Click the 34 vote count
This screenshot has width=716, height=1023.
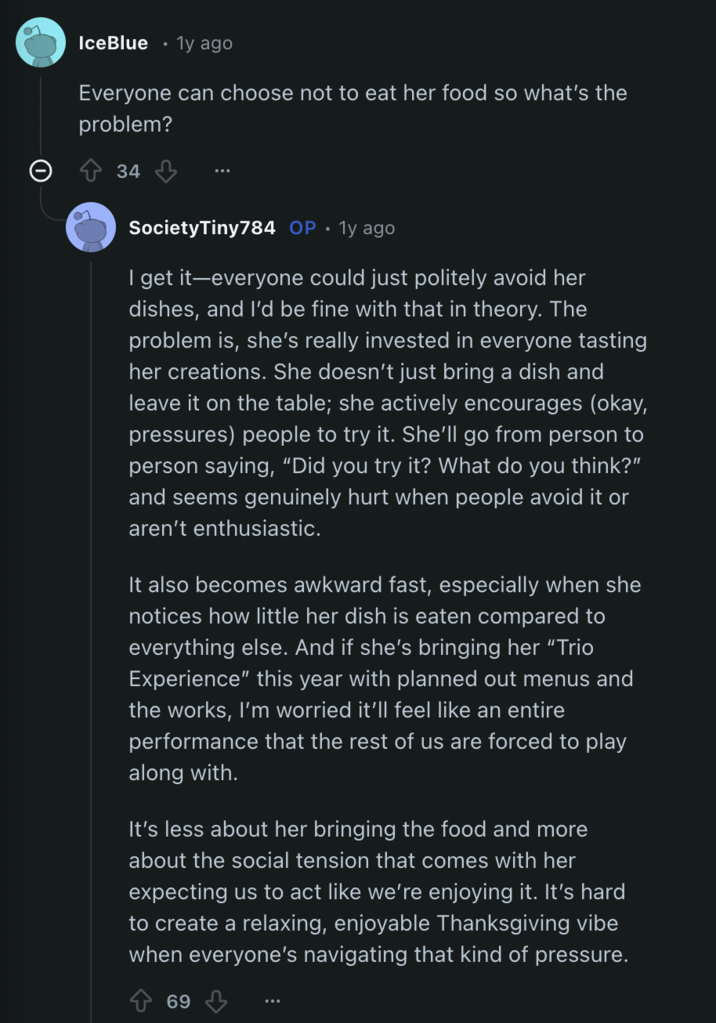[x=128, y=171]
